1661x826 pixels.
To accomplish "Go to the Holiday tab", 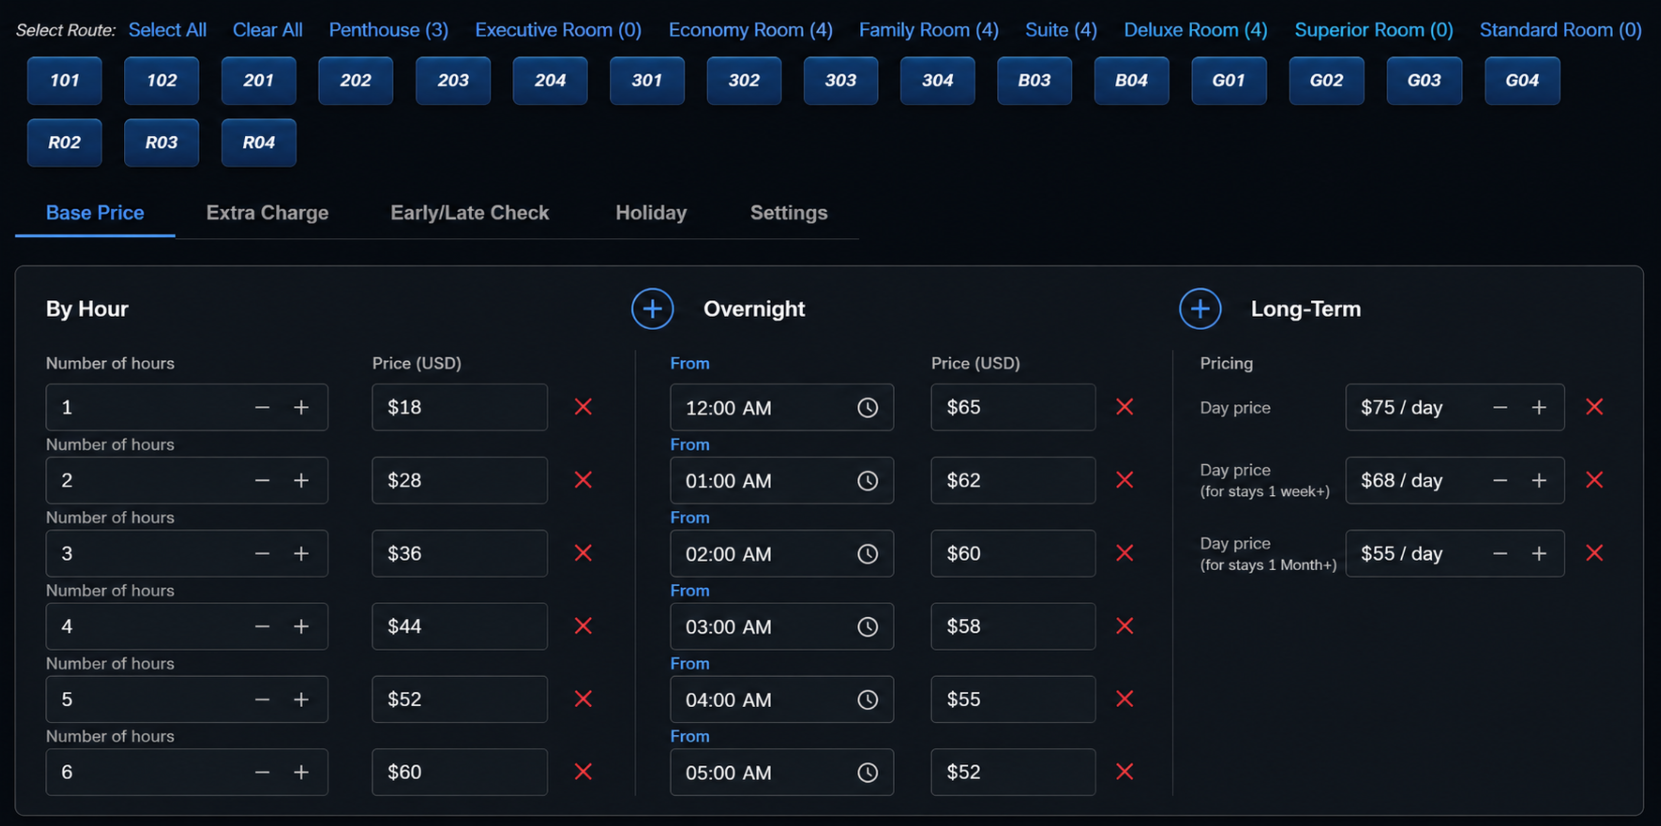I will coord(651,213).
